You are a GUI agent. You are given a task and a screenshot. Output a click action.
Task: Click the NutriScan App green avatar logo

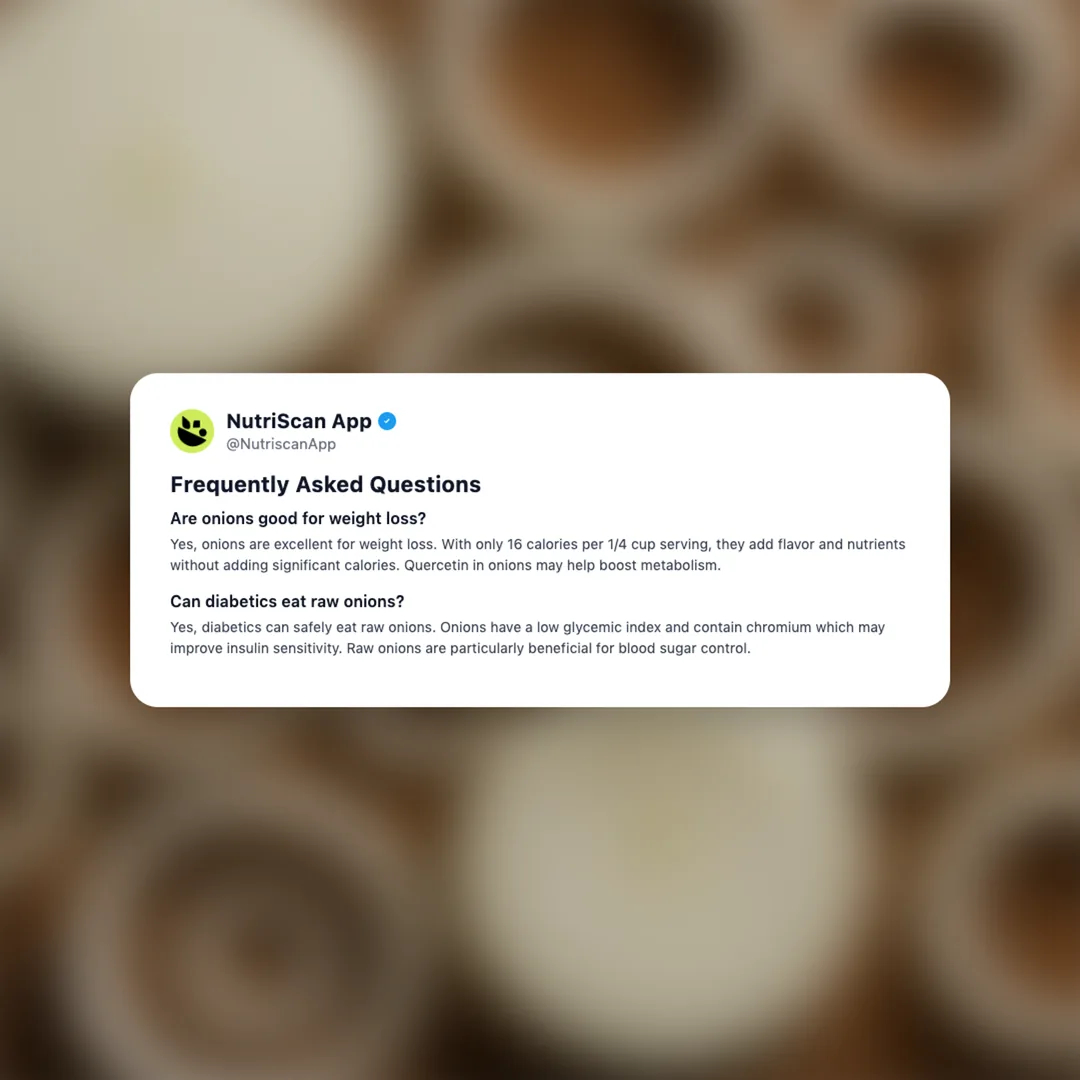[192, 431]
